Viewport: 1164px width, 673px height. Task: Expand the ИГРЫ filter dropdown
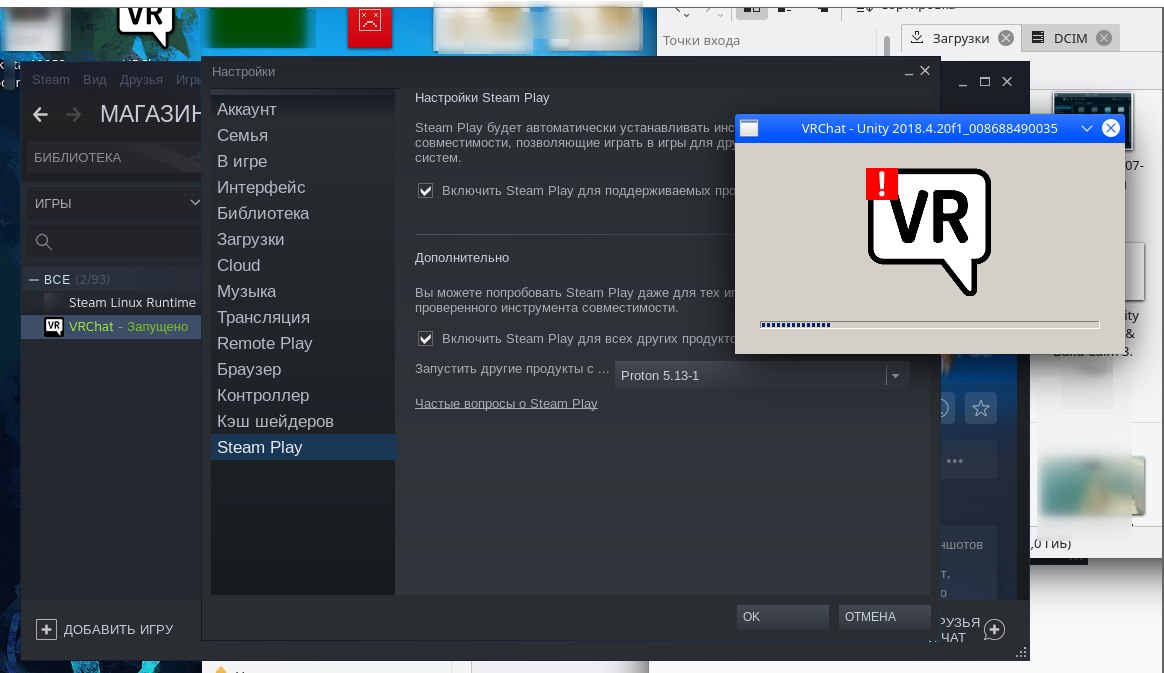click(x=114, y=203)
